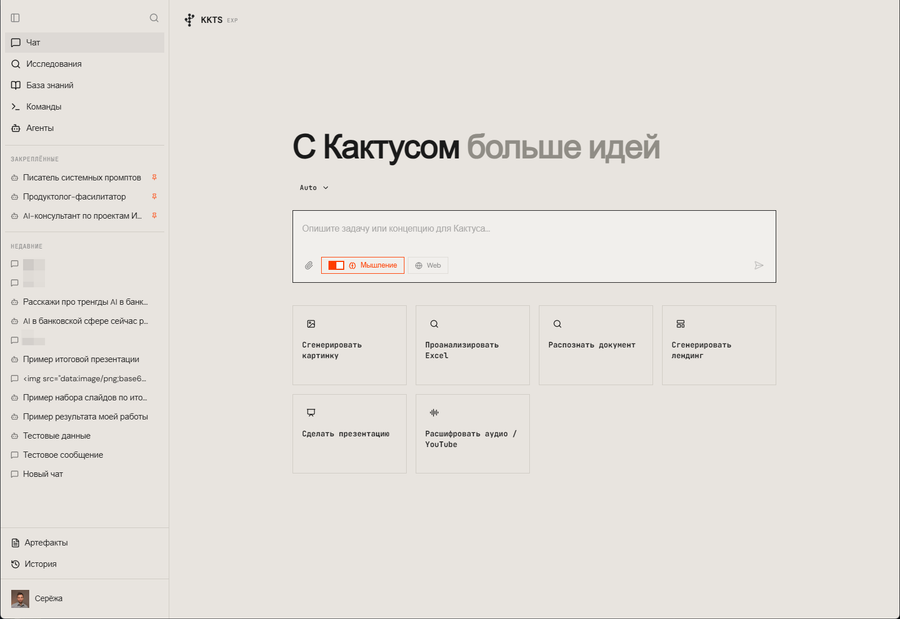
Task: Open chat Пример набора слайдов по ито
Action: [84, 397]
